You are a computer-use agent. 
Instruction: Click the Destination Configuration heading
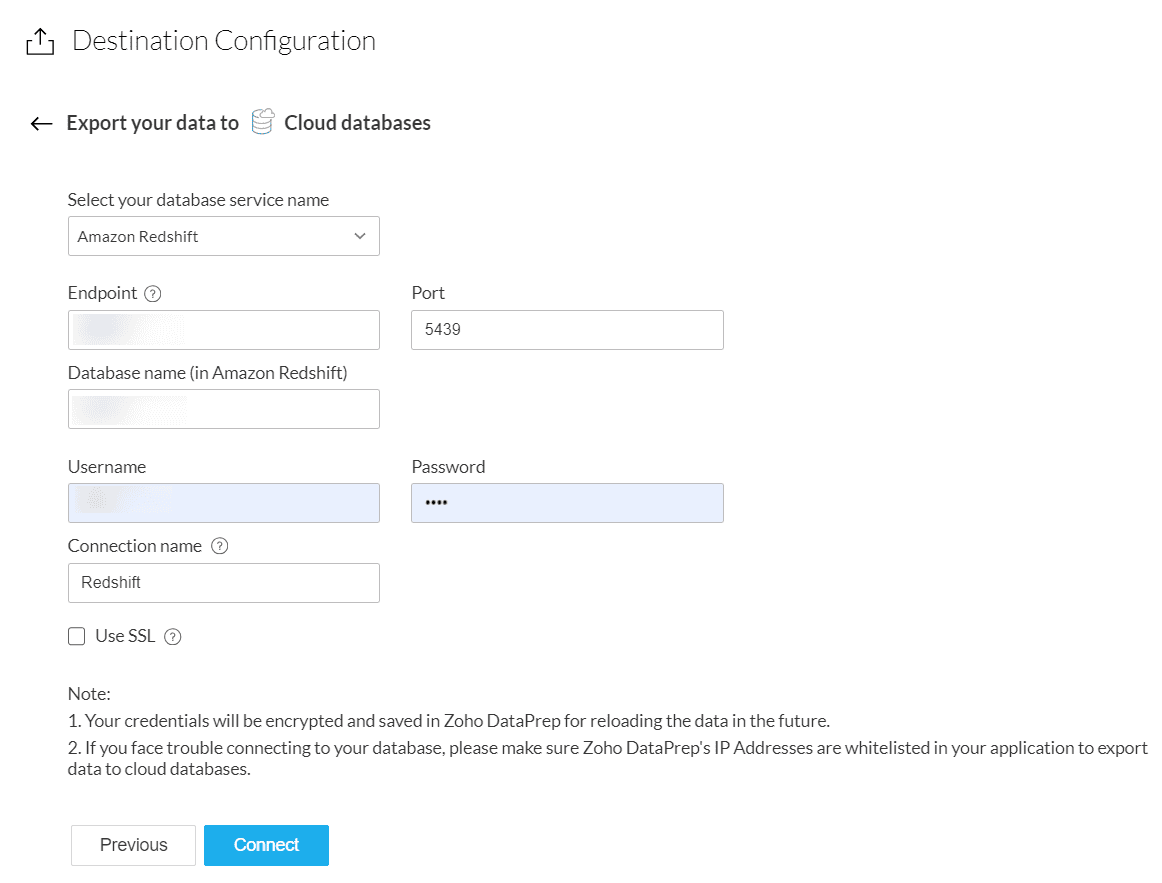[x=224, y=41]
